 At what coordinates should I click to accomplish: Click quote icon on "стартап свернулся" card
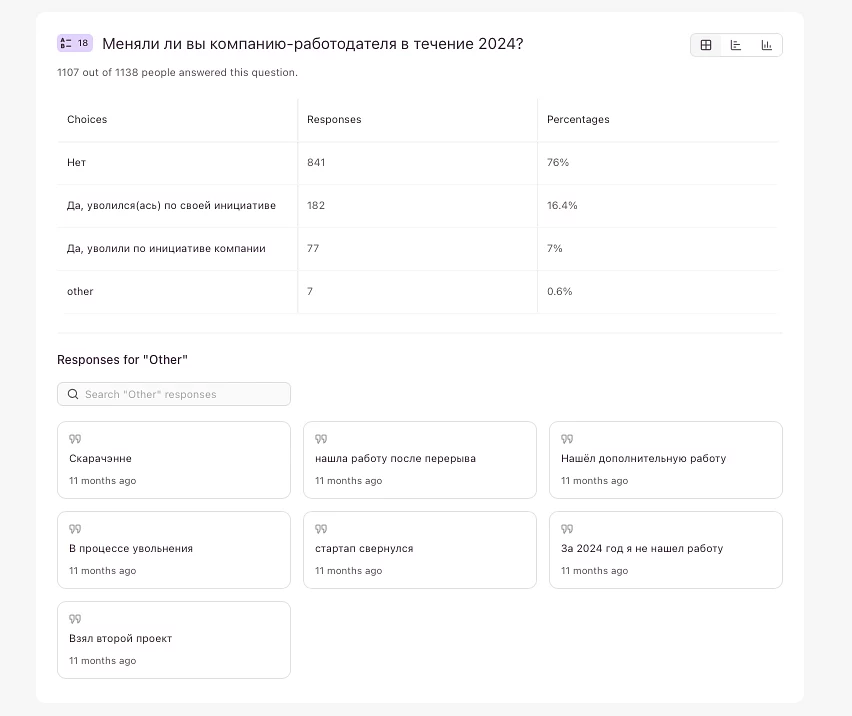tap(321, 529)
